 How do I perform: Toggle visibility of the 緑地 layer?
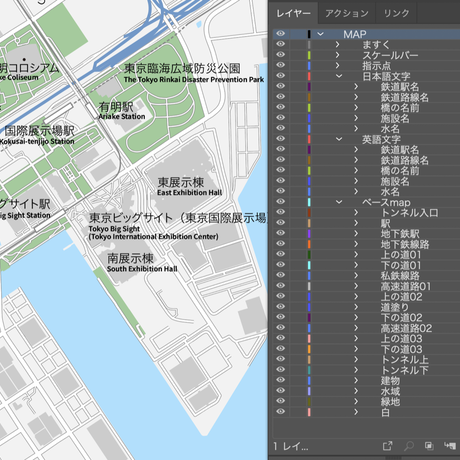point(281,401)
